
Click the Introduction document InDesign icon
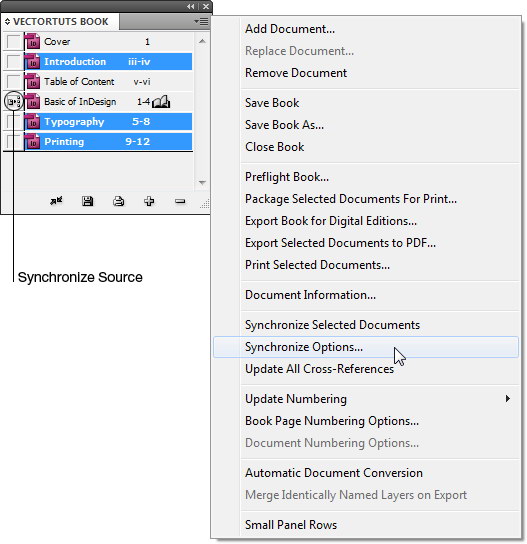pyautogui.click(x=32, y=62)
